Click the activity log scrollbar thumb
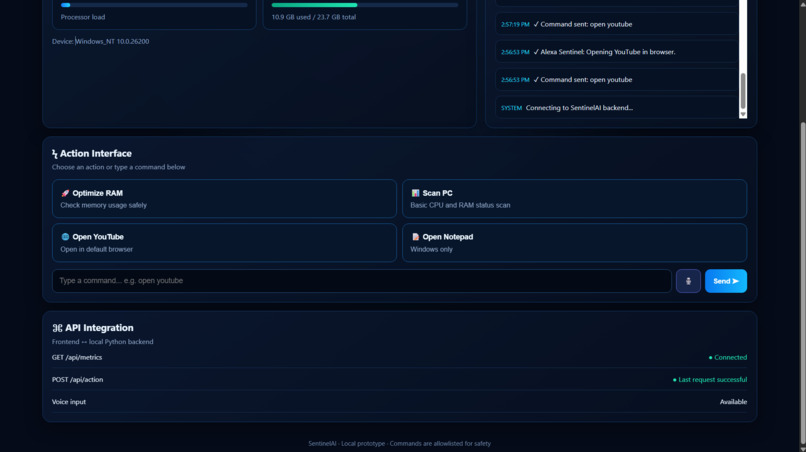806x452 pixels. (743, 91)
